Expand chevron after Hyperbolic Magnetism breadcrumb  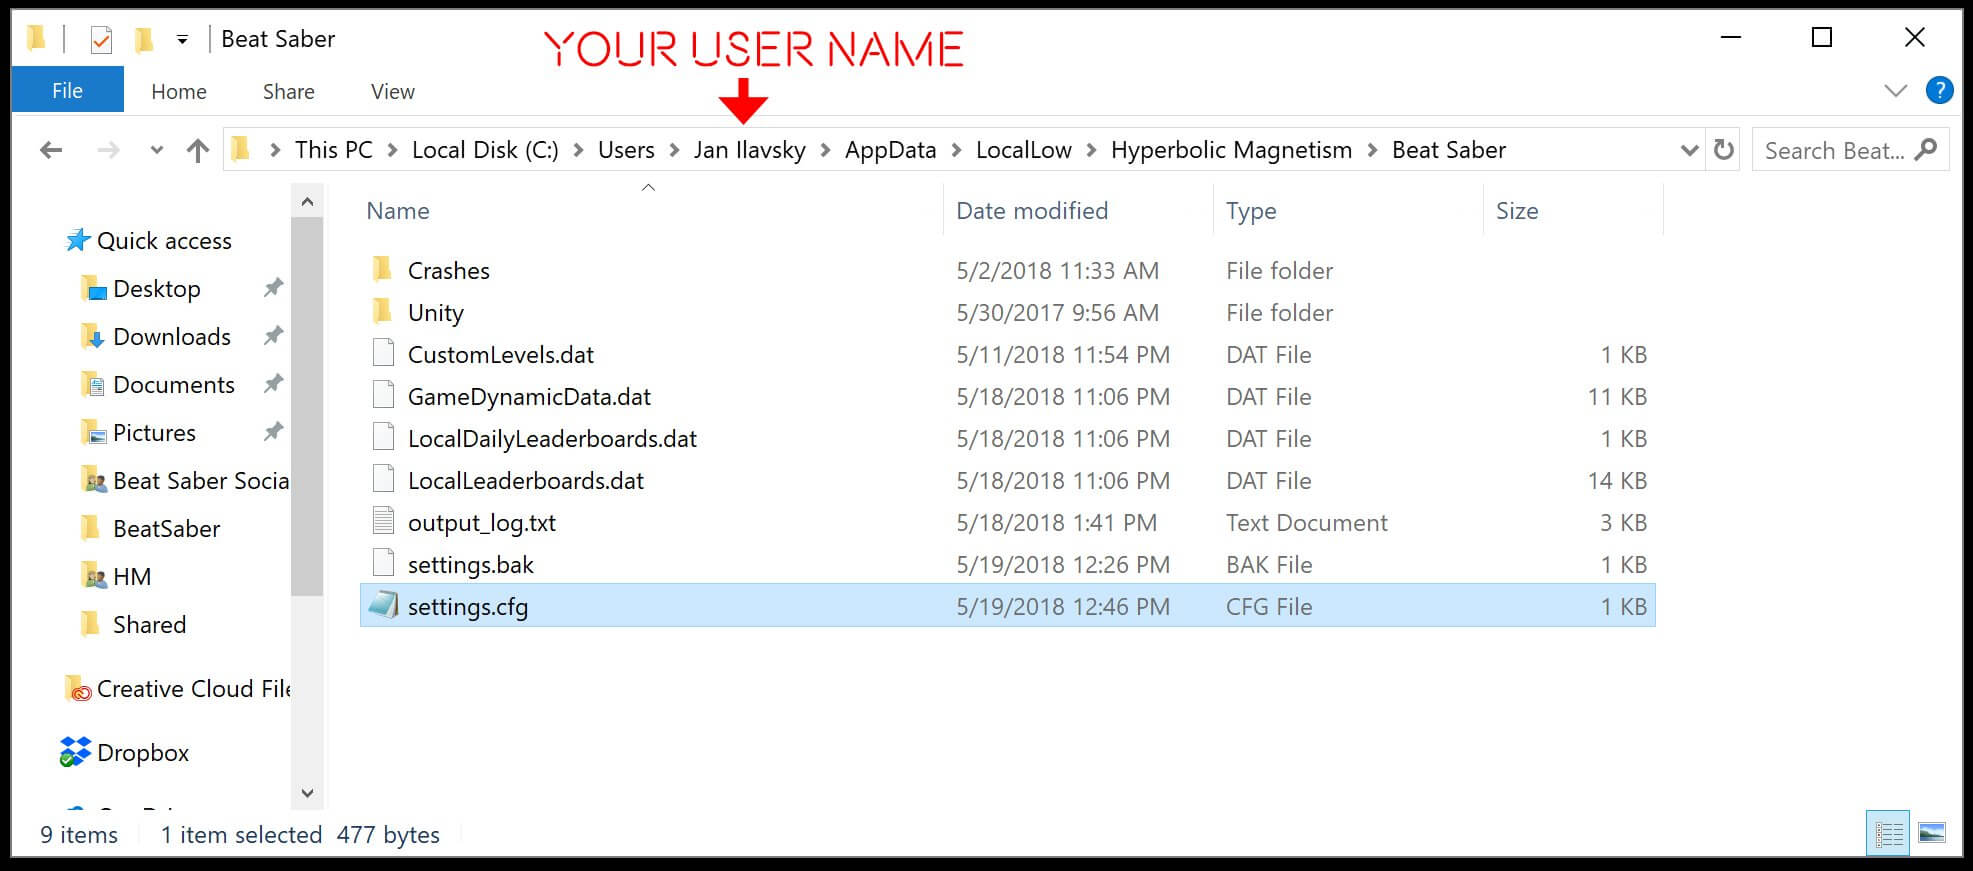click(x=1372, y=151)
